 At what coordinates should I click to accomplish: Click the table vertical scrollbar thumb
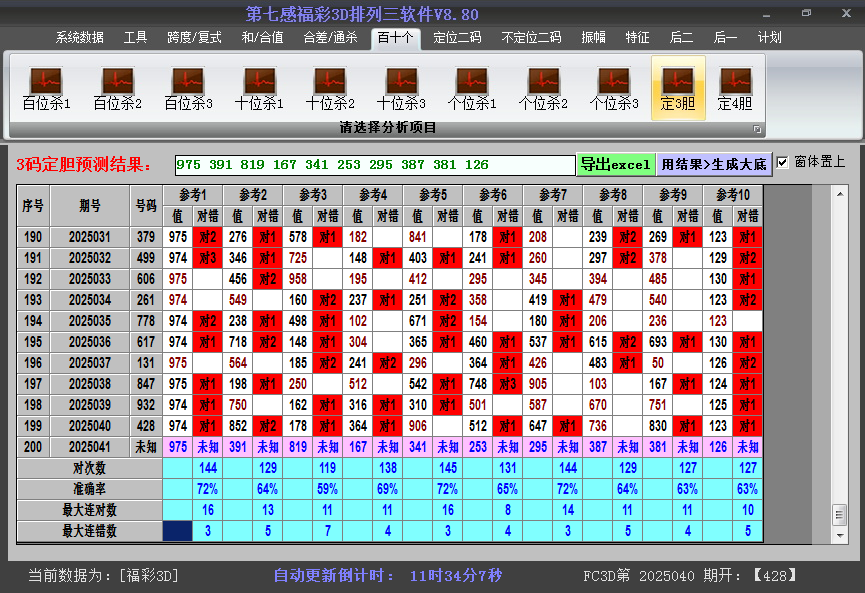click(840, 515)
